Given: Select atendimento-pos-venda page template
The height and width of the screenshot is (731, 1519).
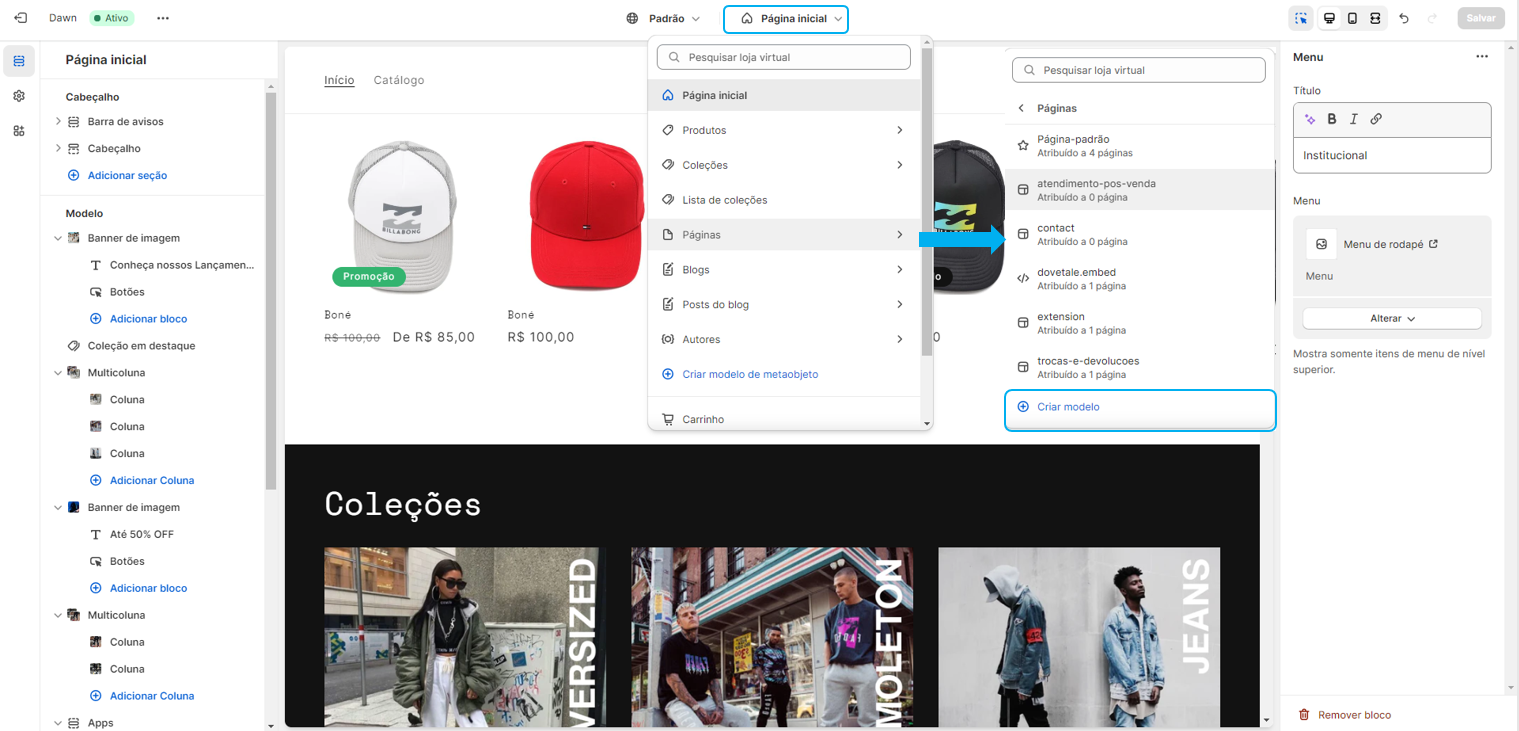Looking at the screenshot, I should 1140,190.
